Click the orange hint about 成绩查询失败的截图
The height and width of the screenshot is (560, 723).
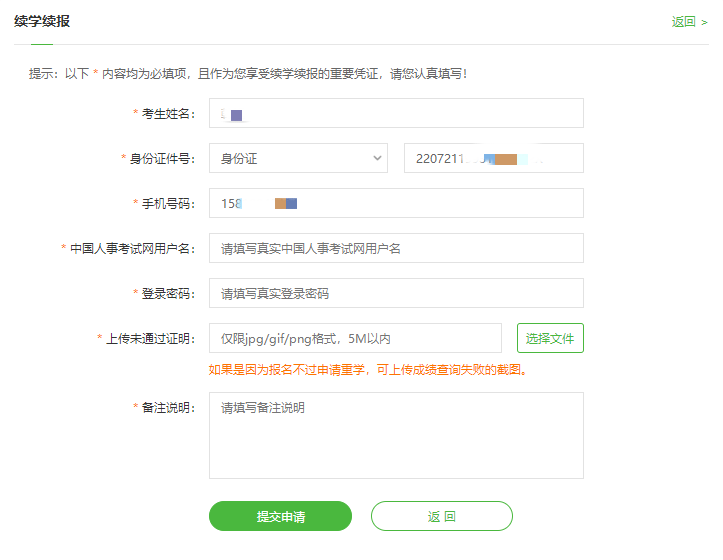pyautogui.click(x=367, y=370)
